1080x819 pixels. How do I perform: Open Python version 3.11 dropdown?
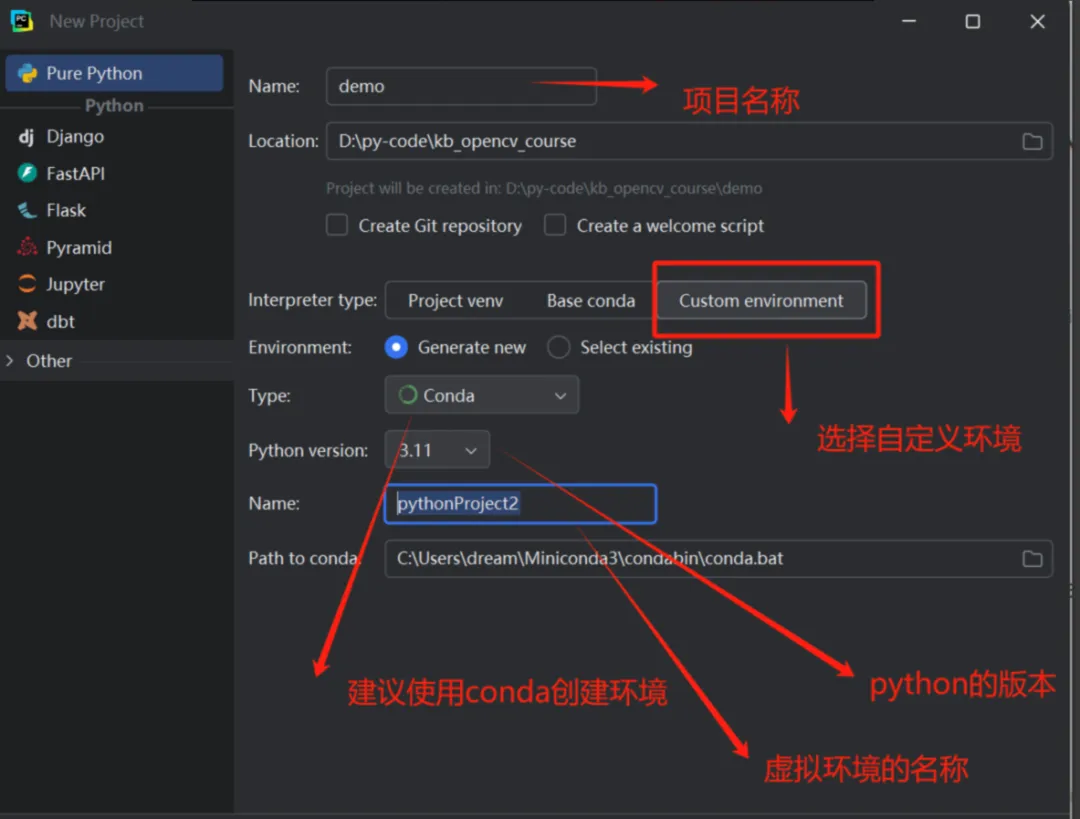tap(437, 450)
